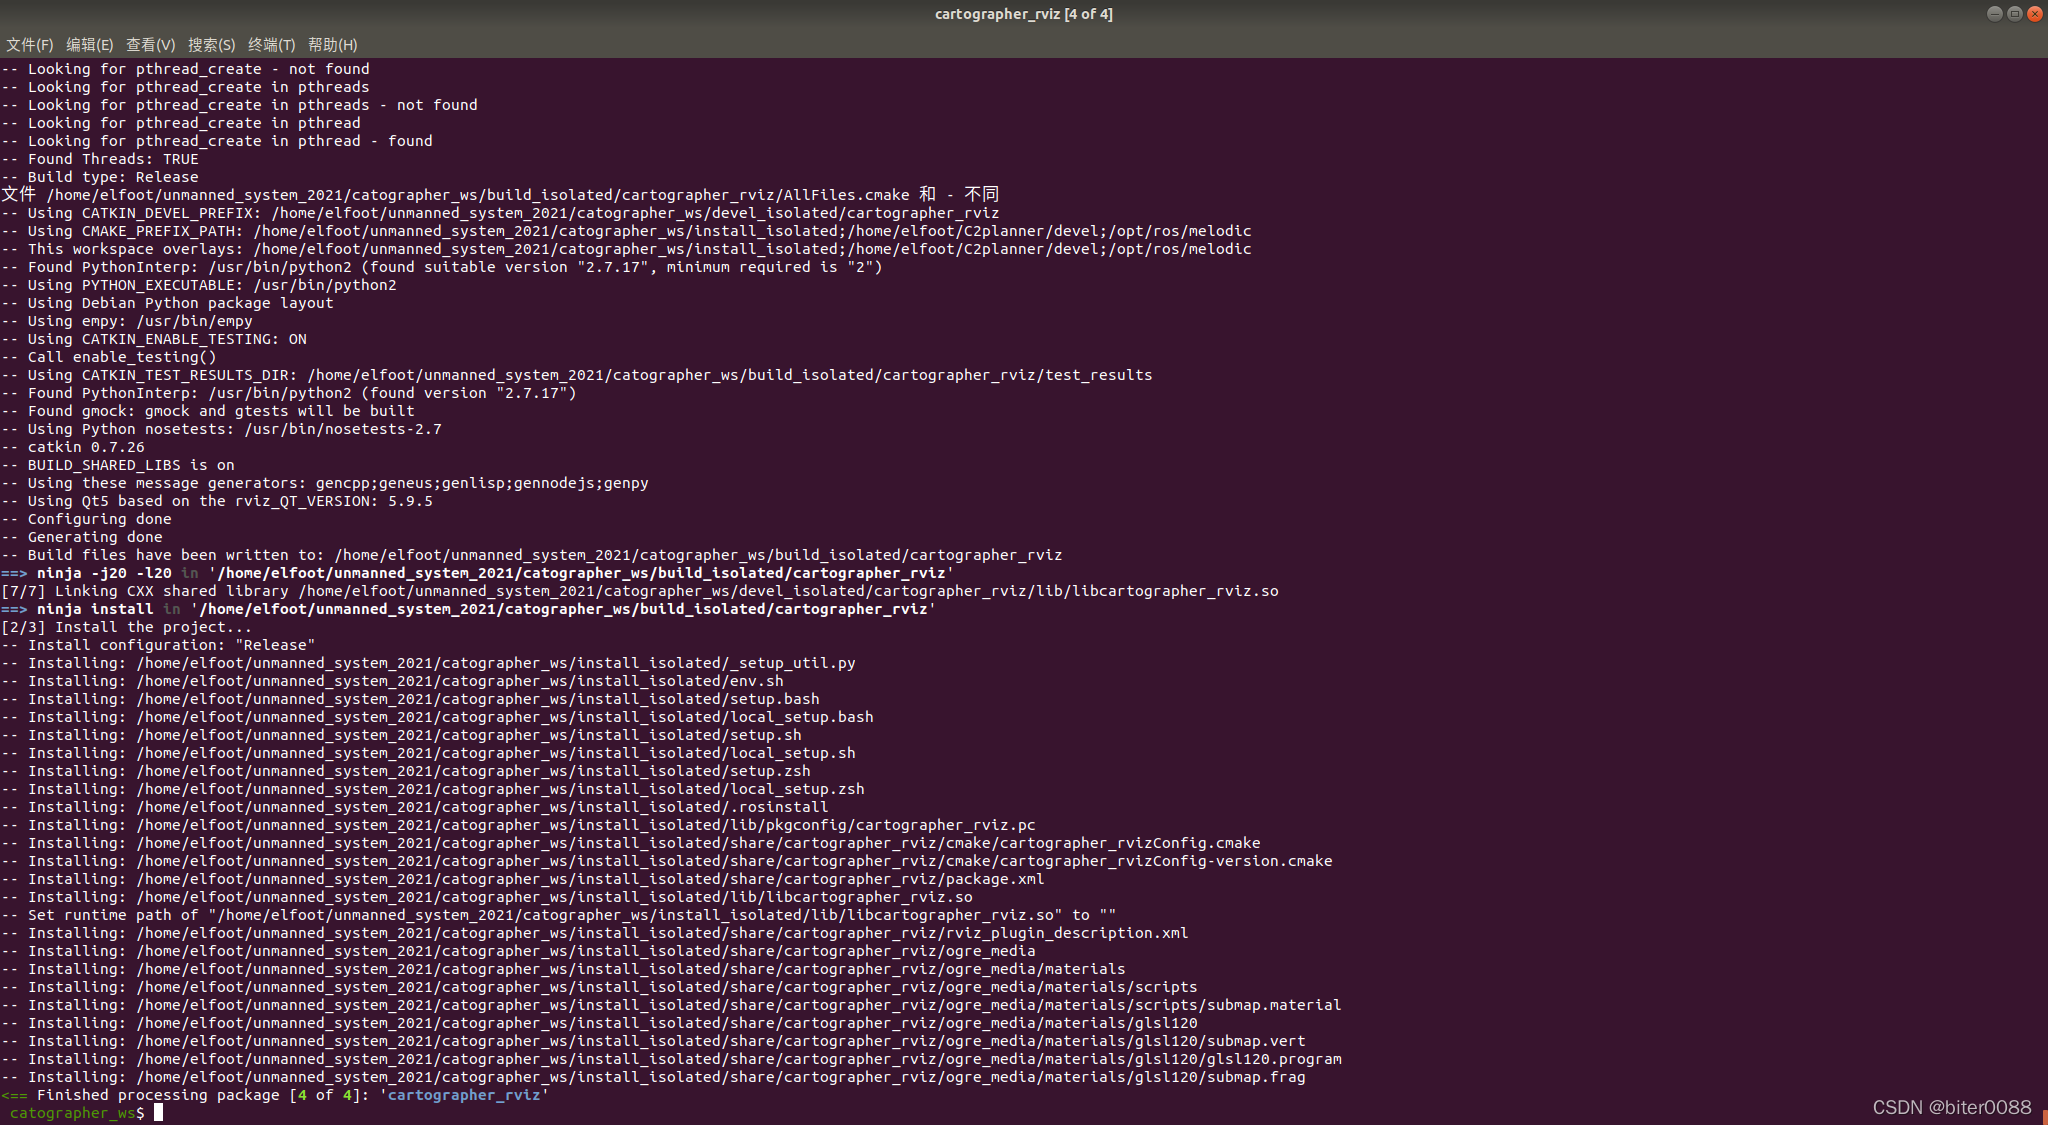Open the 查看(V) menu
This screenshot has width=2048, height=1125.
point(150,45)
